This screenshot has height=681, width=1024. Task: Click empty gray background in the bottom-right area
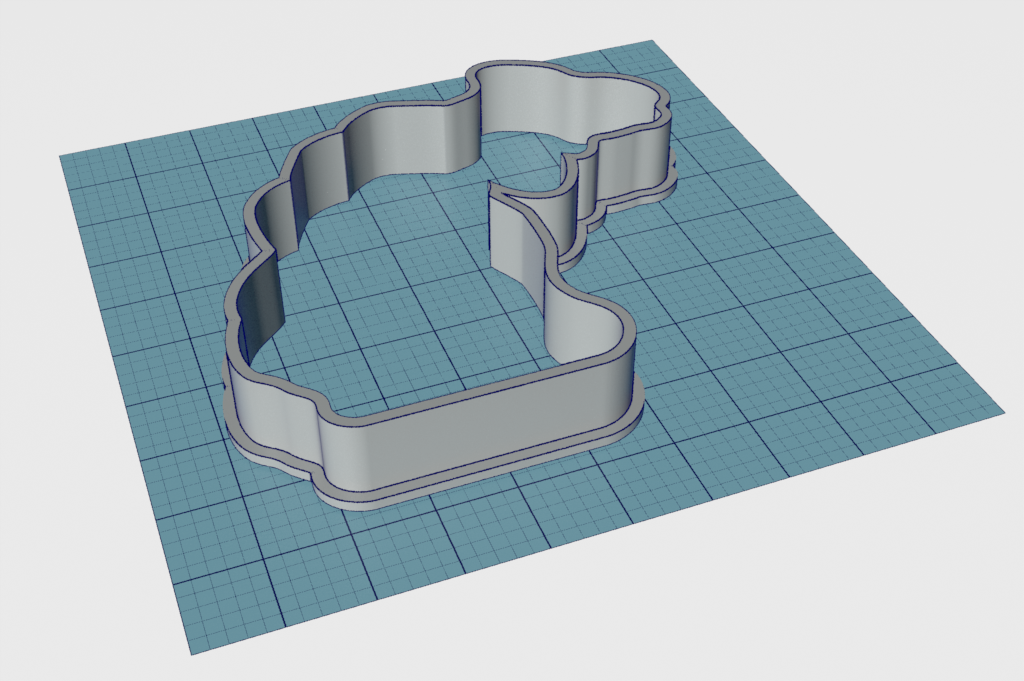(x=900, y=600)
